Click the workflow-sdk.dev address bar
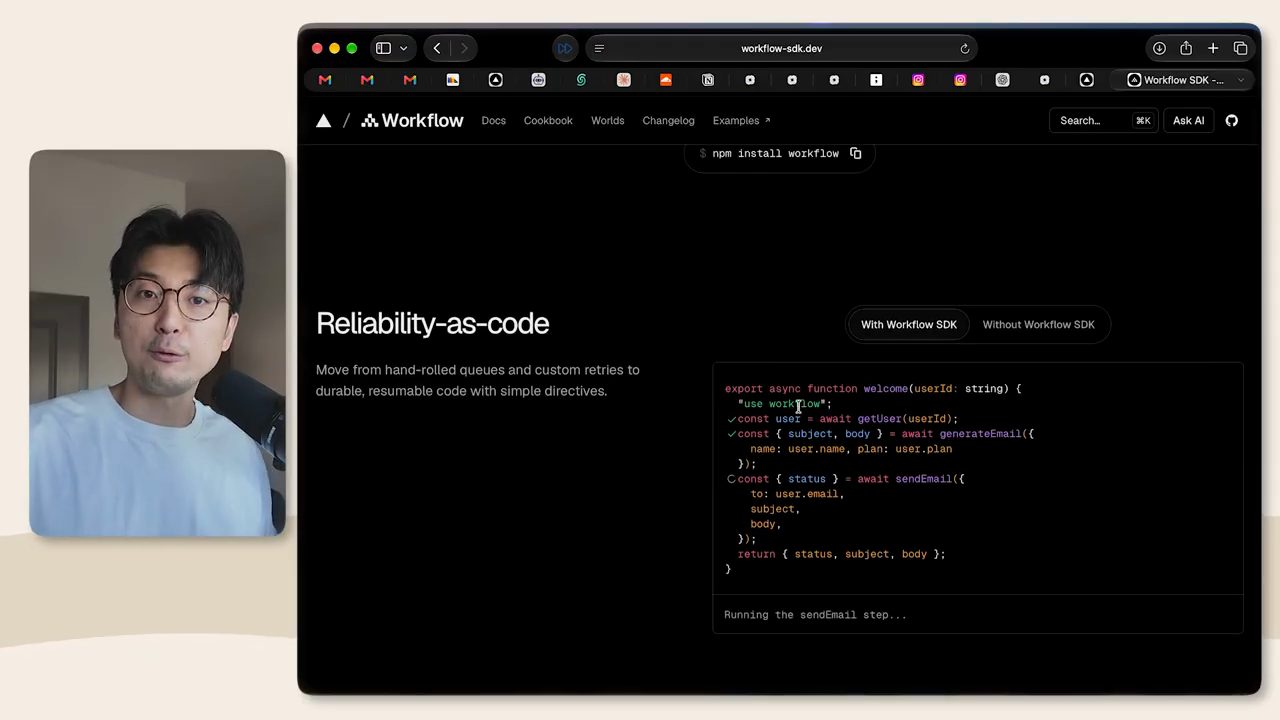The height and width of the screenshot is (720, 1280). [781, 48]
